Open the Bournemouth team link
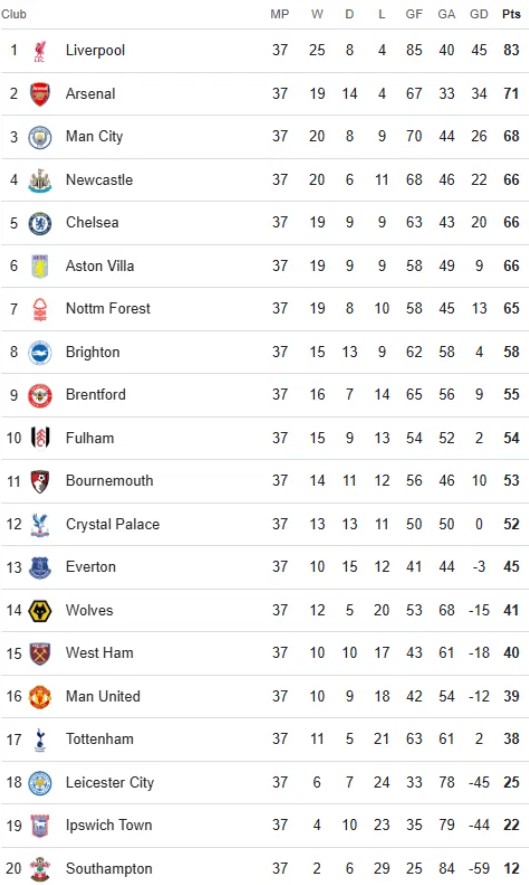529x885 pixels. (x=110, y=481)
